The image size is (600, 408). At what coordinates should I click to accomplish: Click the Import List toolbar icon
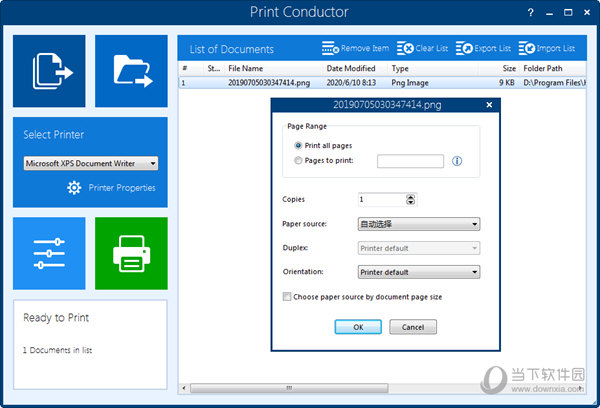[x=527, y=49]
